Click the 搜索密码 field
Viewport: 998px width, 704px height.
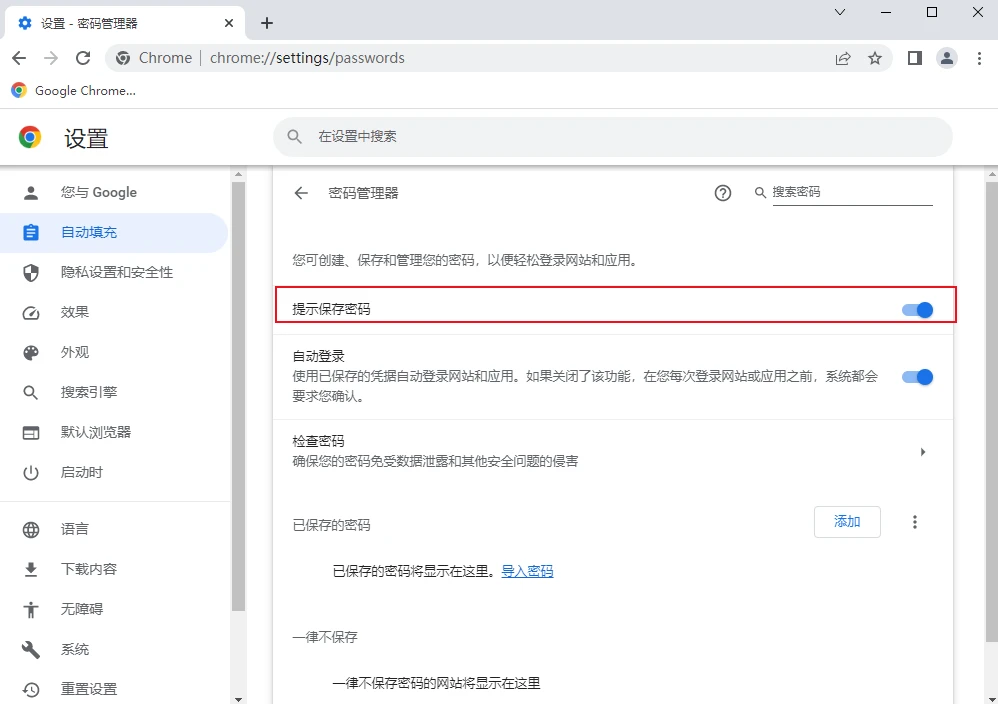[852, 192]
